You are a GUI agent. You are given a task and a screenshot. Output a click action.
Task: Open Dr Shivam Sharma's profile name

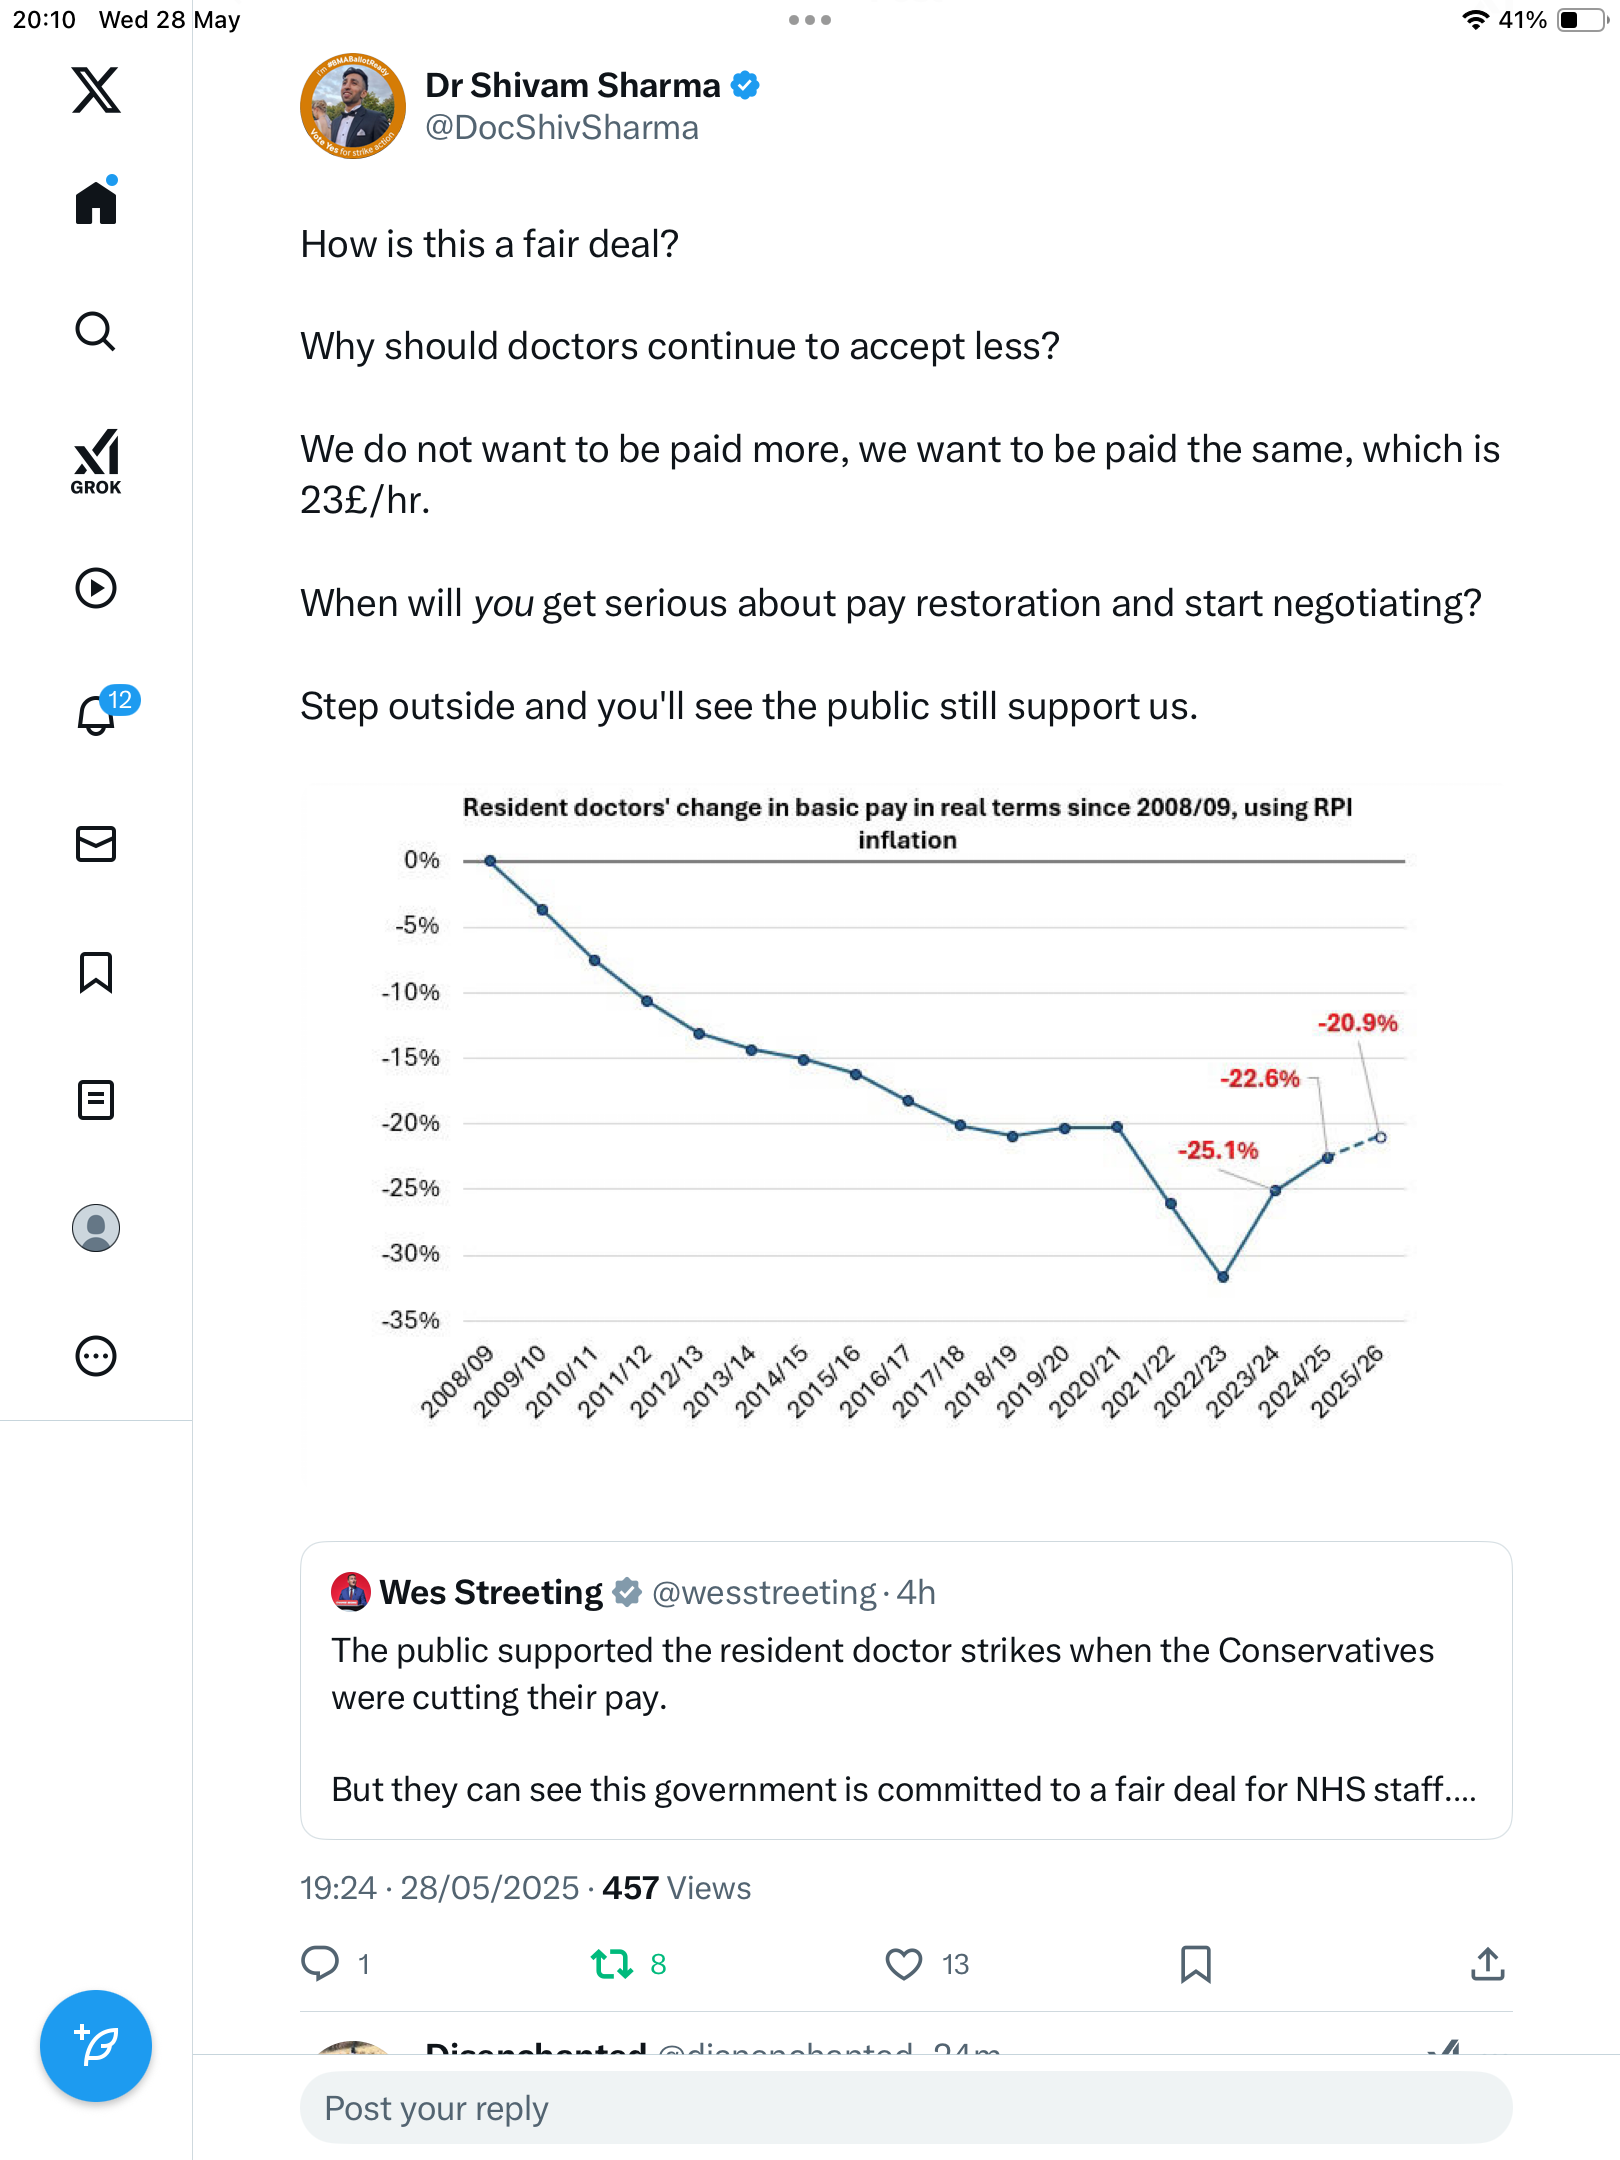point(573,86)
